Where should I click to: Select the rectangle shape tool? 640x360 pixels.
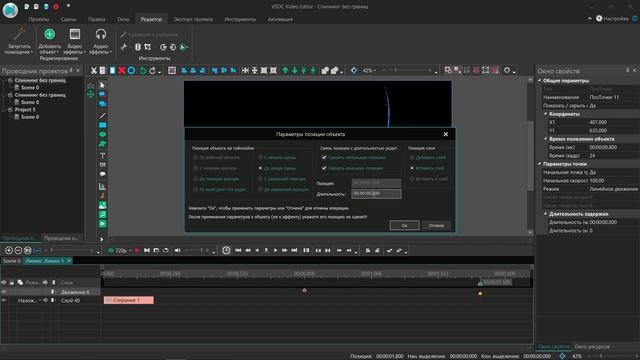(102, 125)
